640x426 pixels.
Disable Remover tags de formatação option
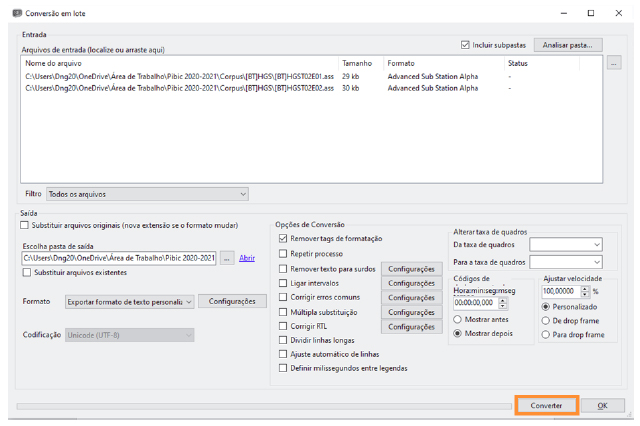[x=284, y=239]
